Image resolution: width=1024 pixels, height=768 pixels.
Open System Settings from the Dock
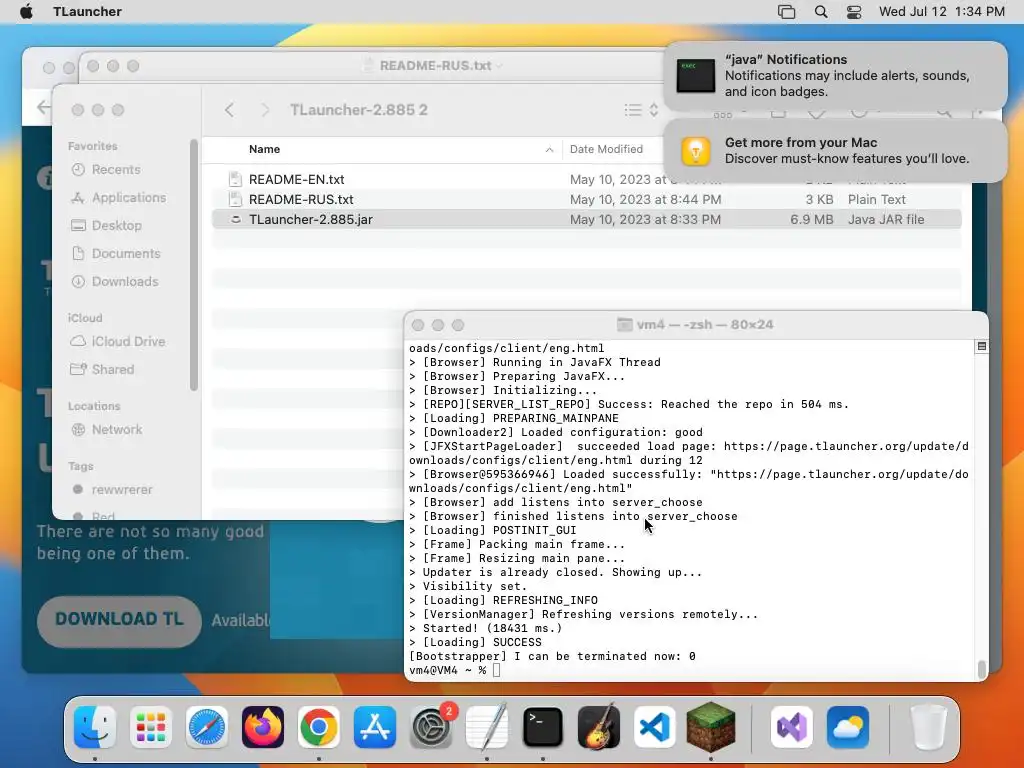coord(431,727)
